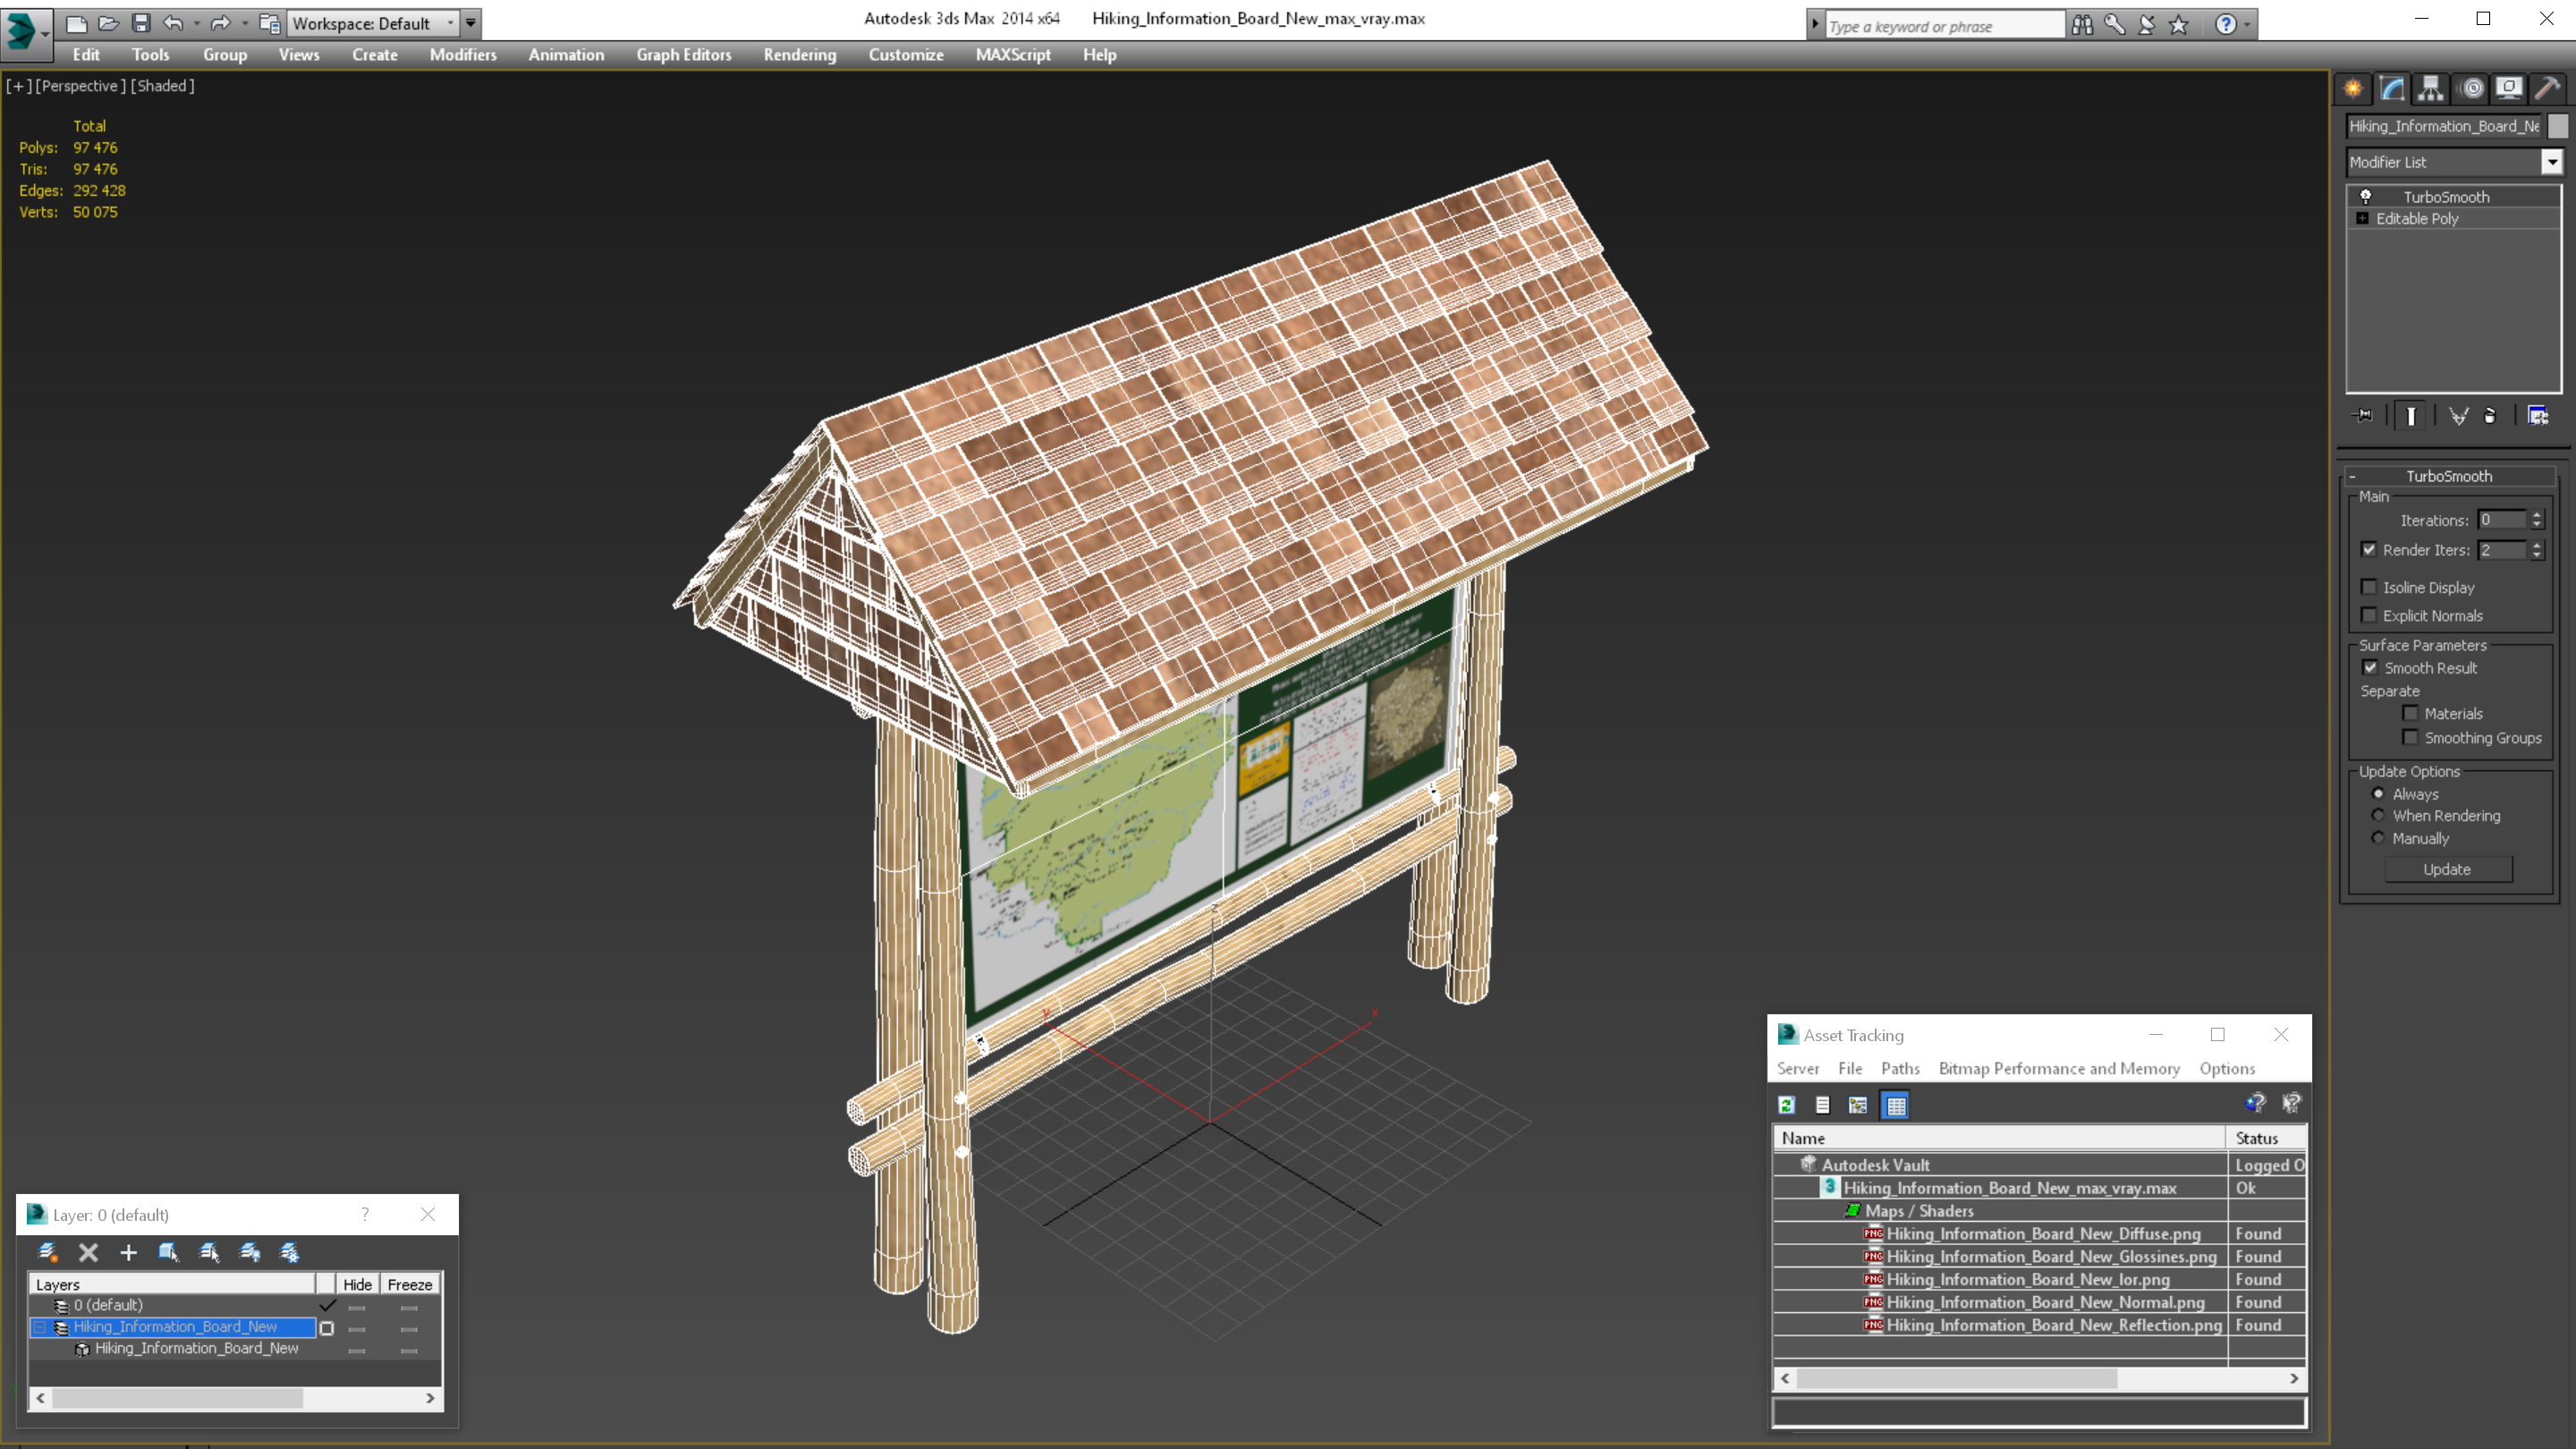Screen dimensions: 2576x1449
Task: Remove modifier from the stack icon
Action: [x=2490, y=415]
